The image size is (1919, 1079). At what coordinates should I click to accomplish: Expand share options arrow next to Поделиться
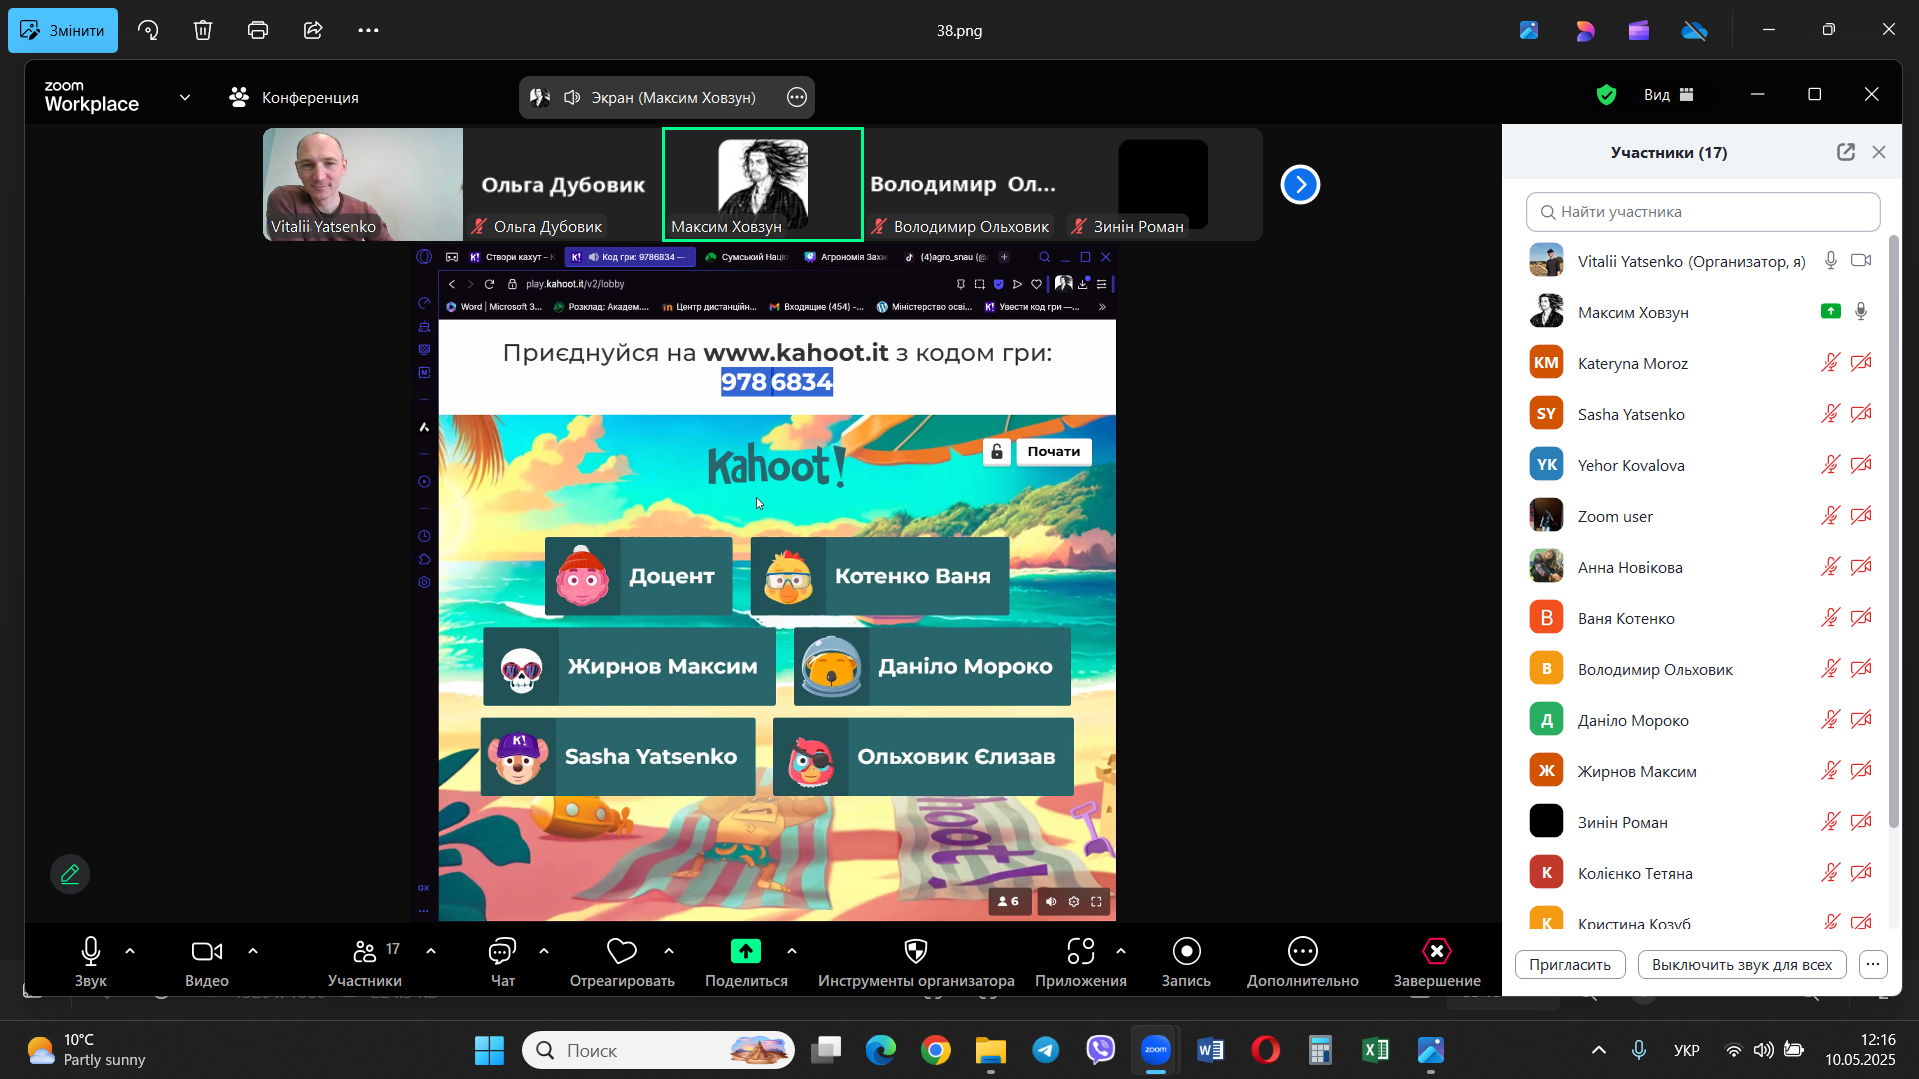click(792, 951)
